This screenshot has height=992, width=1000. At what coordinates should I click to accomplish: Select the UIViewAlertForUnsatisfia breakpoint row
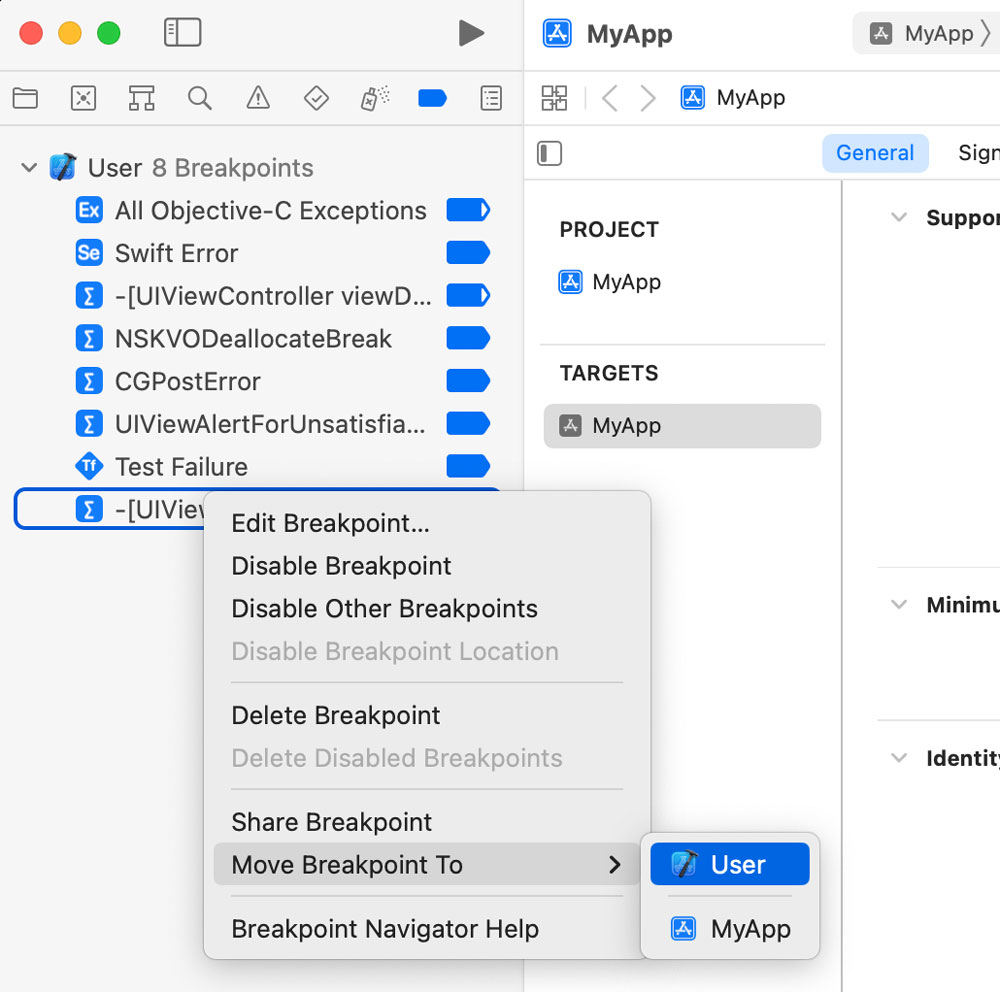[256, 424]
